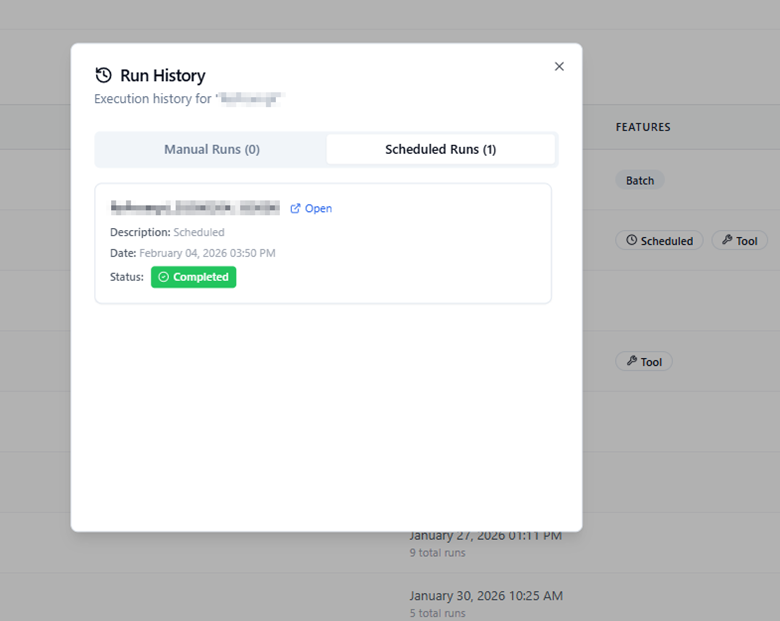Click the Batch feature badge
The image size is (780, 621).
[640, 181]
